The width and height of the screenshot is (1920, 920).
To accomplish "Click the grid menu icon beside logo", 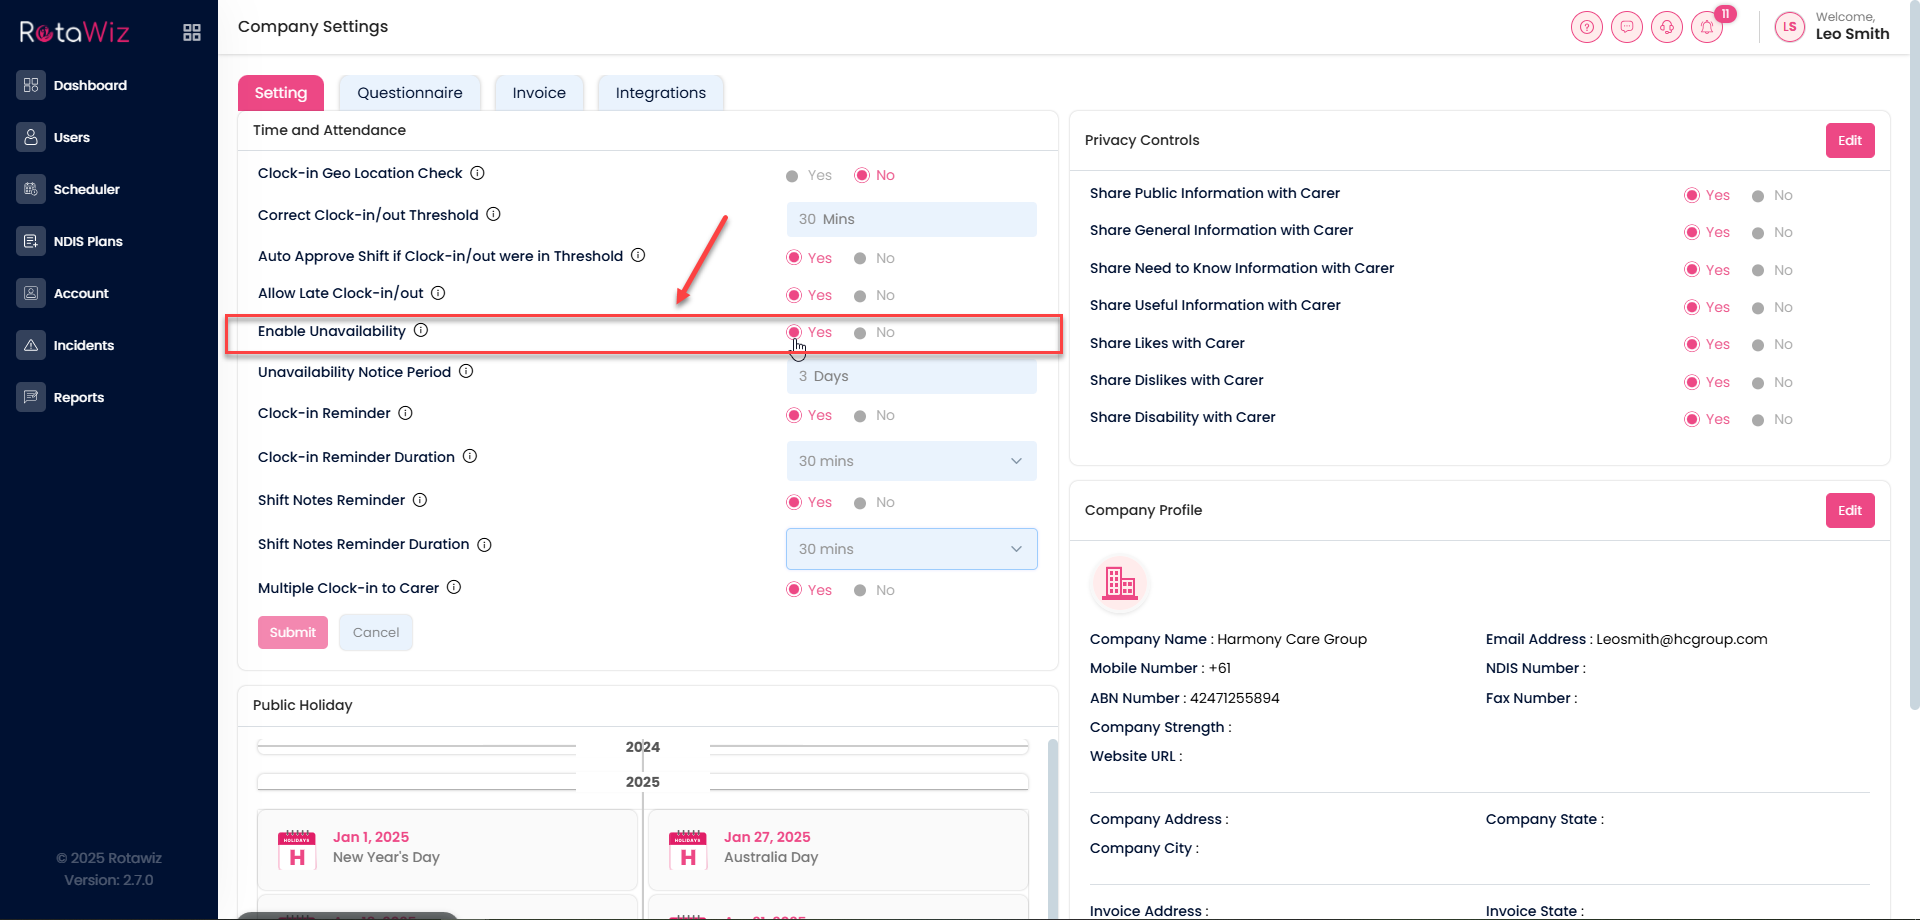I will click(x=192, y=33).
